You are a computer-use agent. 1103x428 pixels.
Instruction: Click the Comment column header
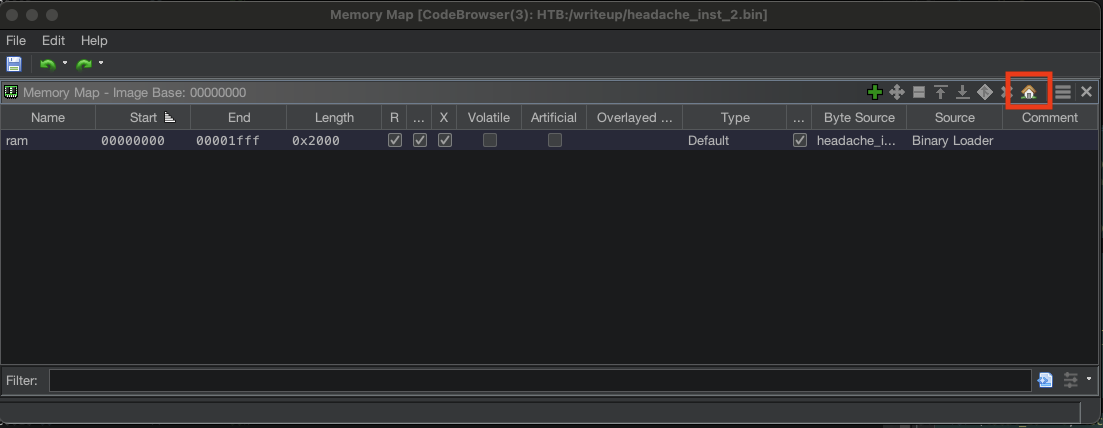pyautogui.click(x=1050, y=118)
